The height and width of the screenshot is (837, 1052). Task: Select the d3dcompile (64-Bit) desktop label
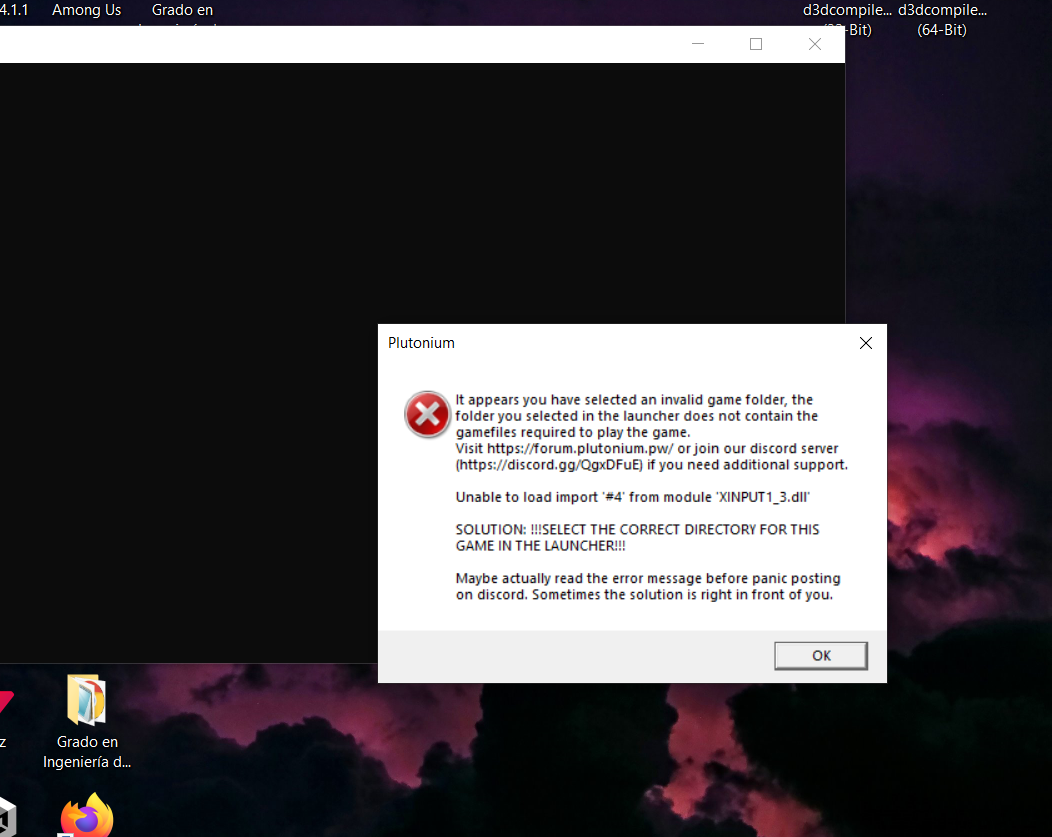(x=942, y=19)
